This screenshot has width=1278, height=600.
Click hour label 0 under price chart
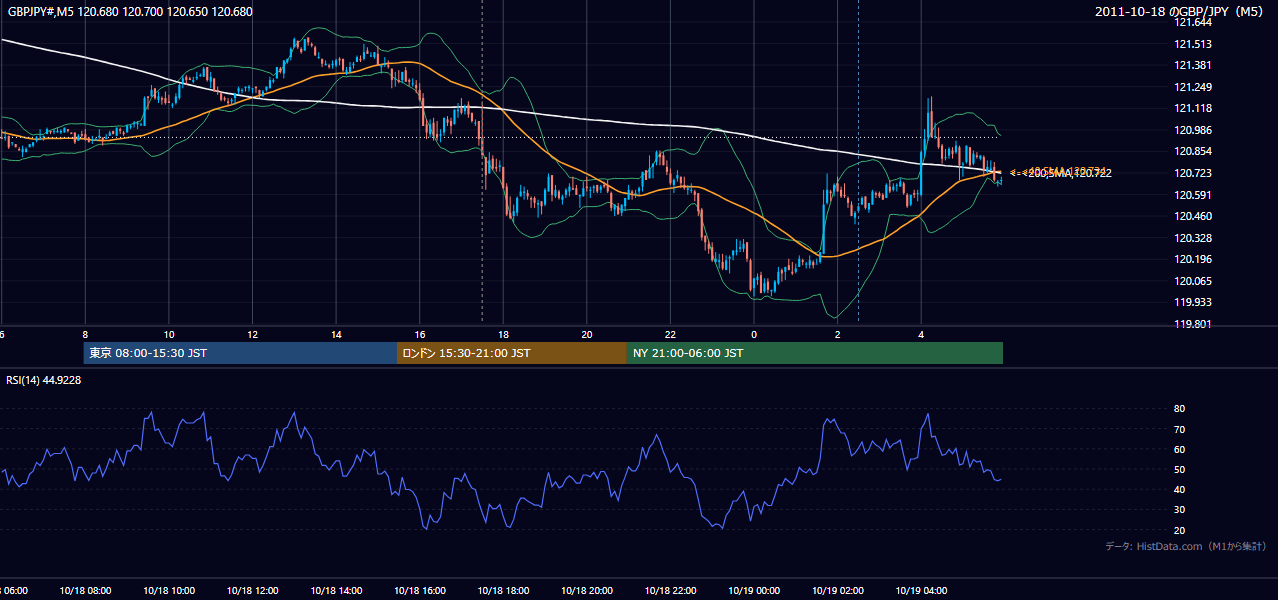pyautogui.click(x=754, y=334)
